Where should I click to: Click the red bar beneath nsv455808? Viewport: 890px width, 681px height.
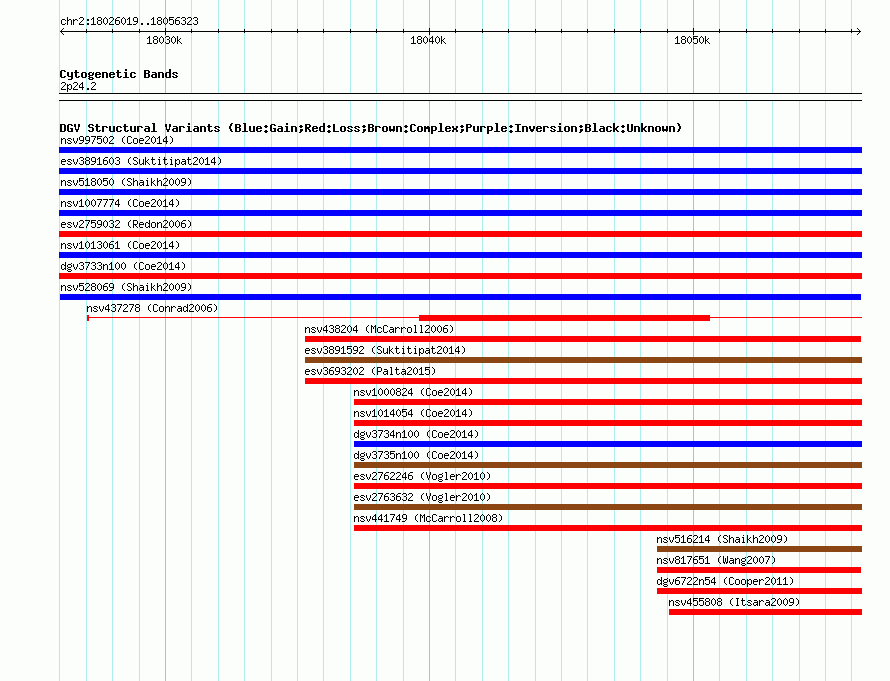click(765, 612)
